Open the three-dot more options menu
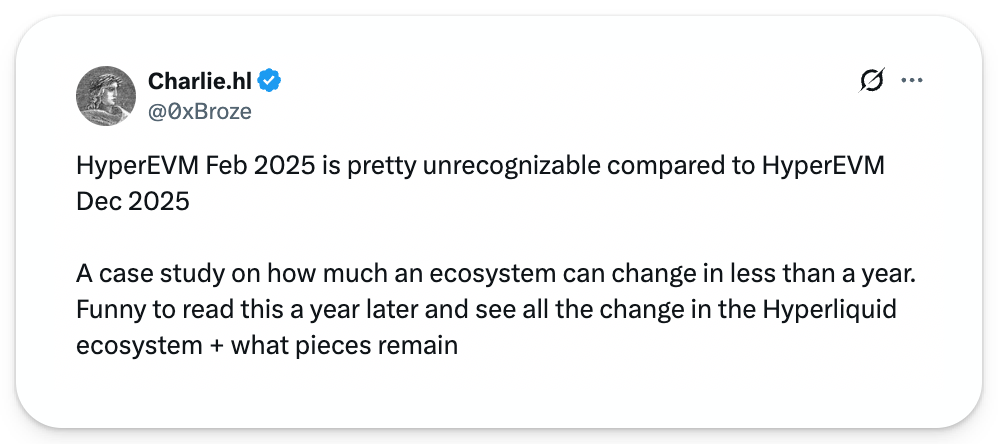The height and width of the screenshot is (444, 998). (912, 81)
